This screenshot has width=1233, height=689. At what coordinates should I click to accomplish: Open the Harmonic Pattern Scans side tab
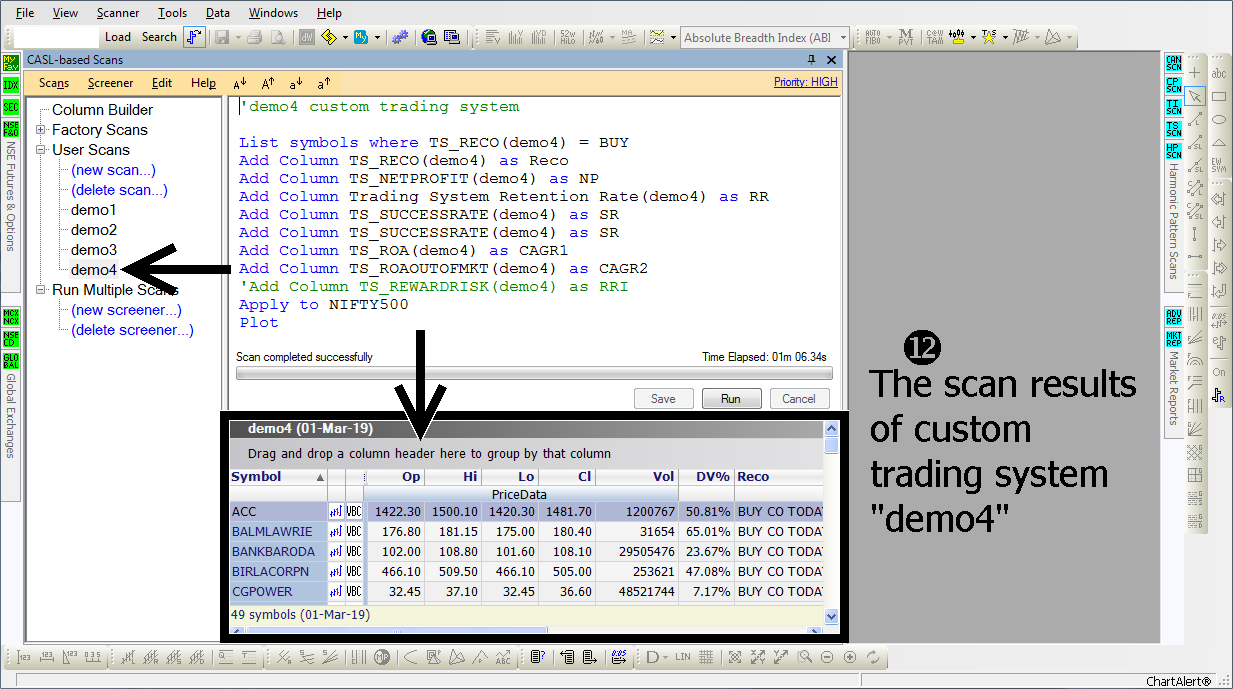pos(1174,222)
